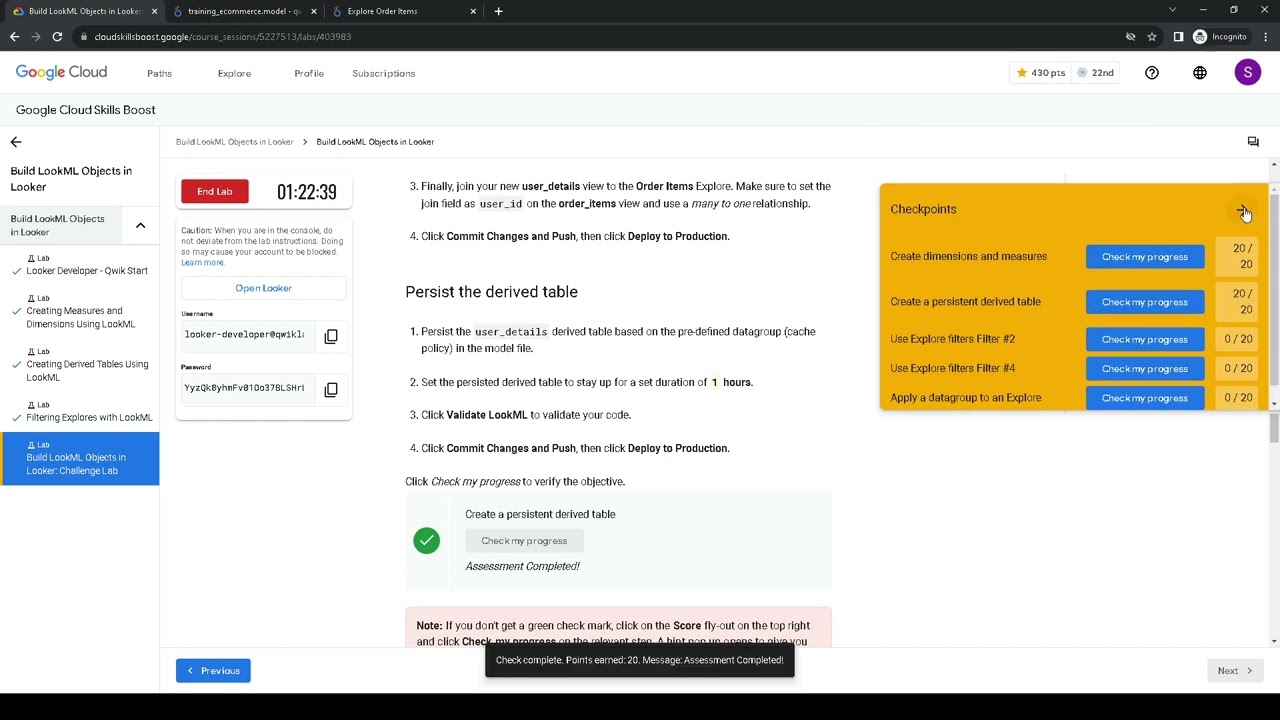The height and width of the screenshot is (720, 1280).
Task: Open the user avatar S menu
Action: click(x=1247, y=72)
